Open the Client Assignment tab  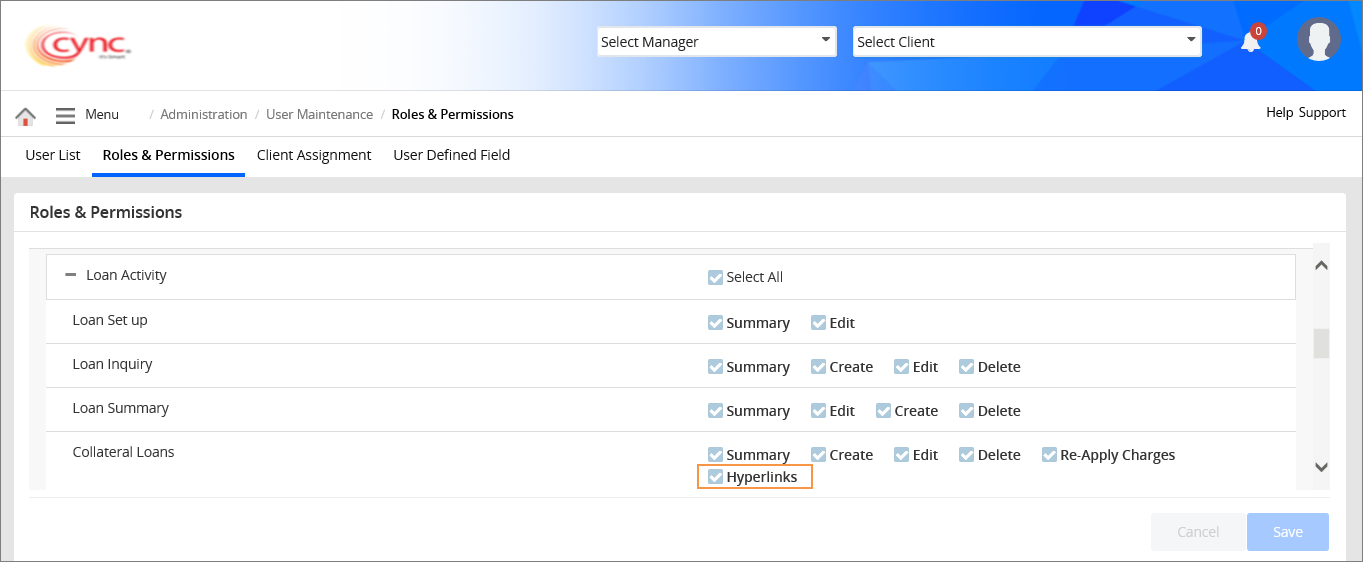pyautogui.click(x=314, y=155)
